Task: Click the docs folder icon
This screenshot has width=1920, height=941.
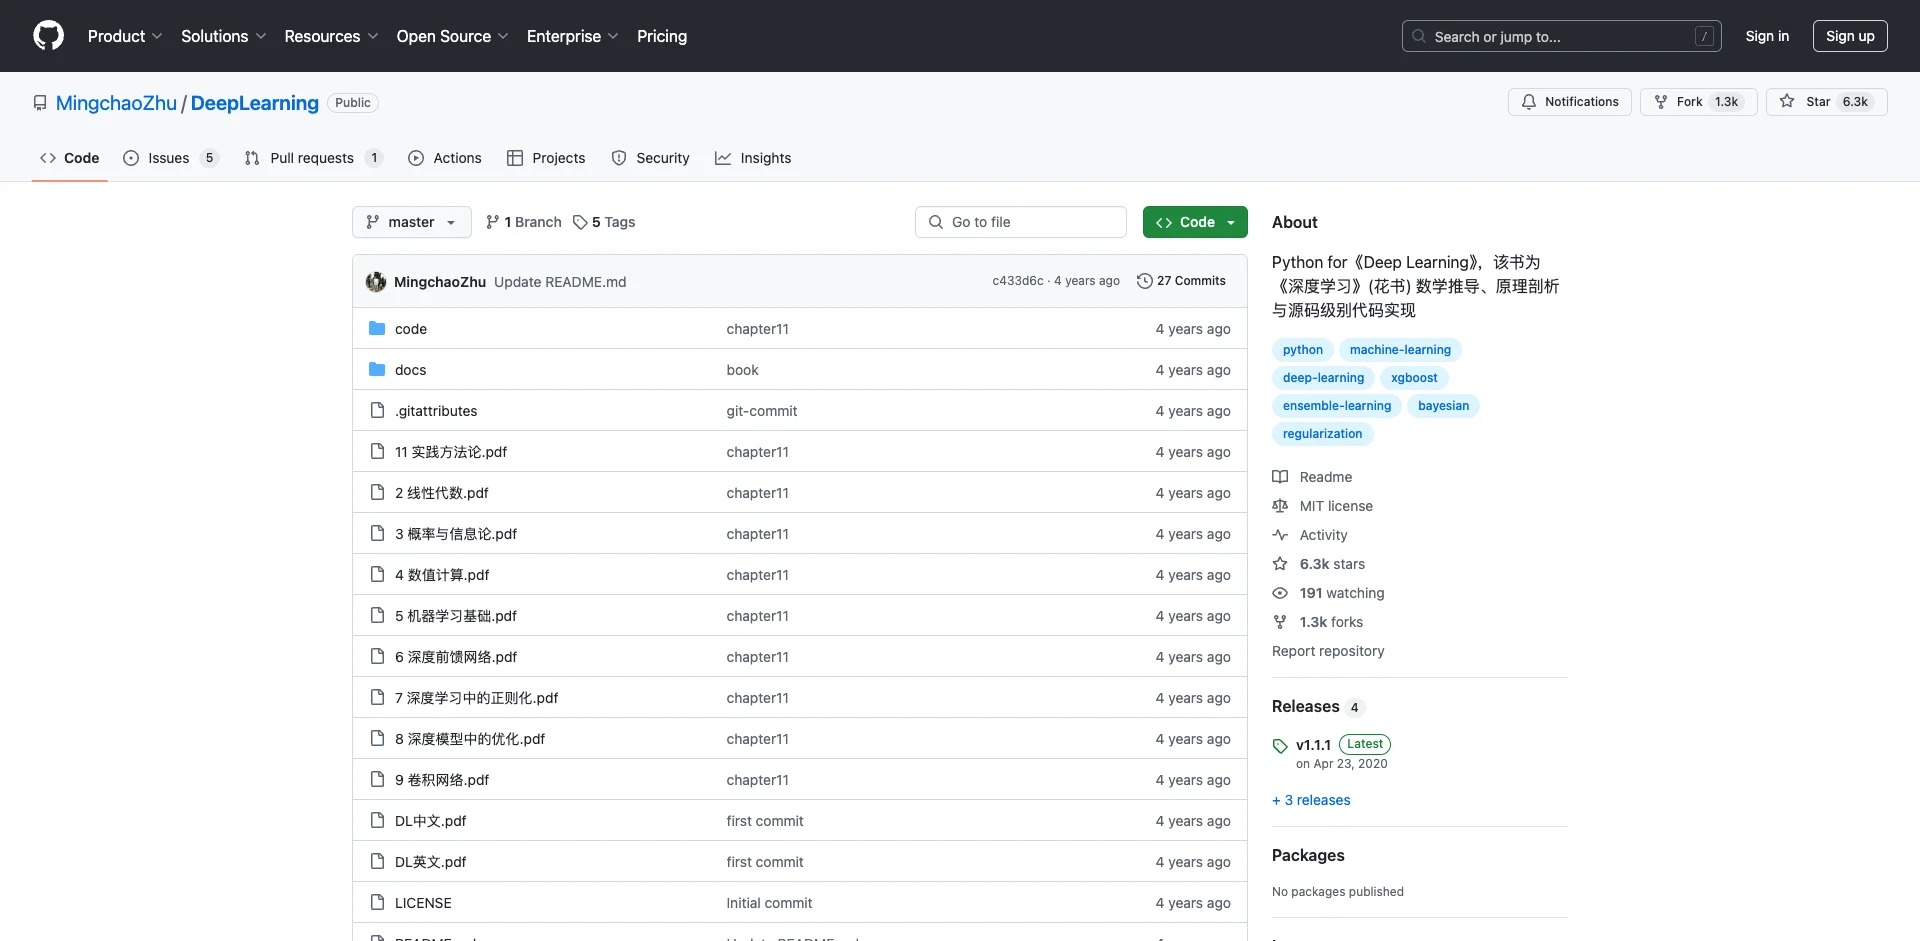Action: pyautogui.click(x=377, y=369)
